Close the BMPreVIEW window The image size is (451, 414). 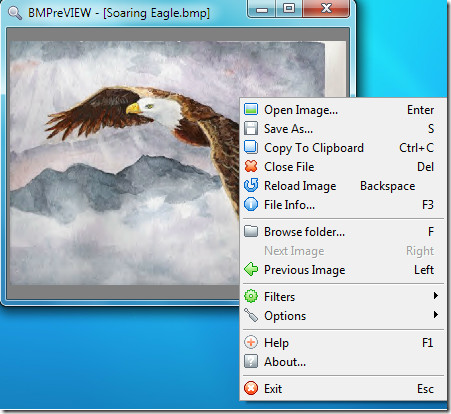[326, 9]
